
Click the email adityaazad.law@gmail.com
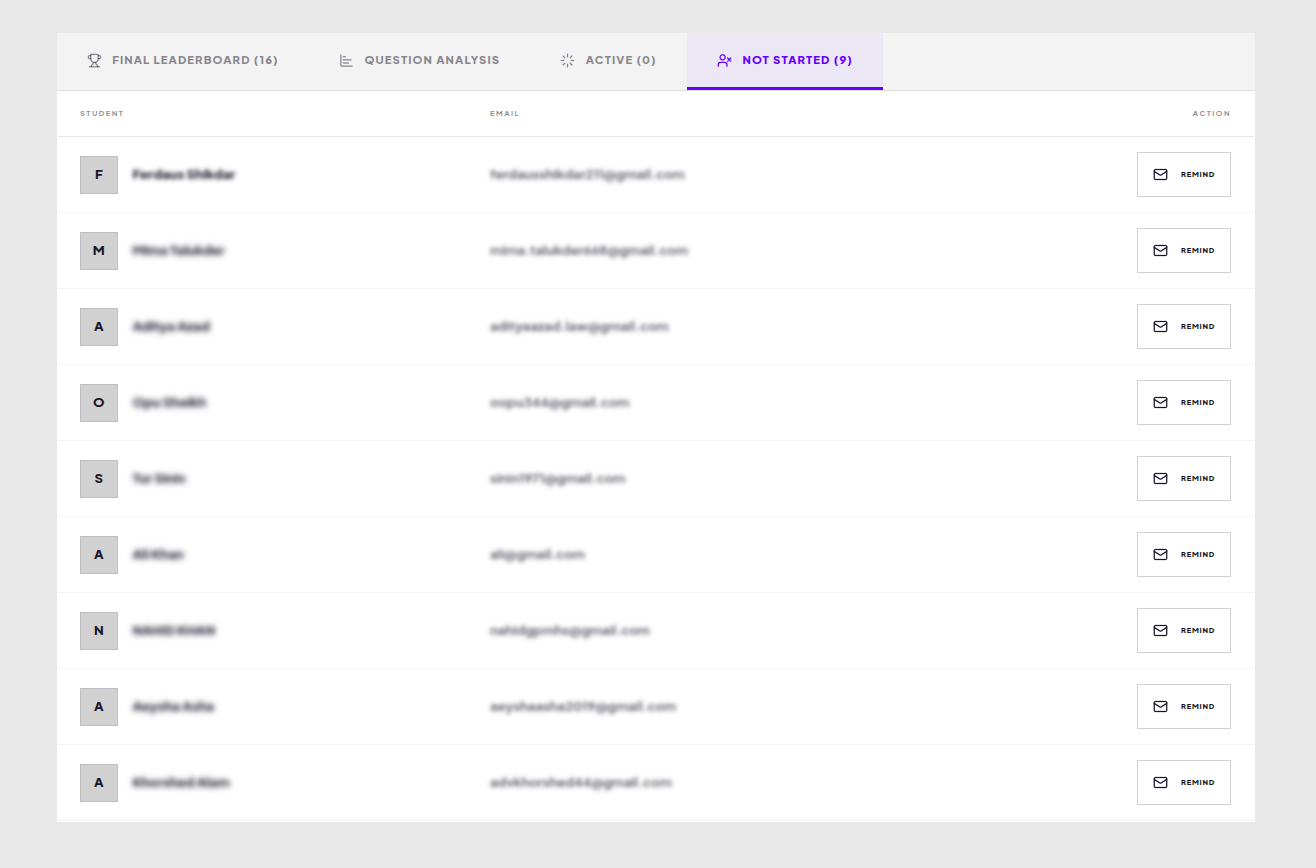579,327
